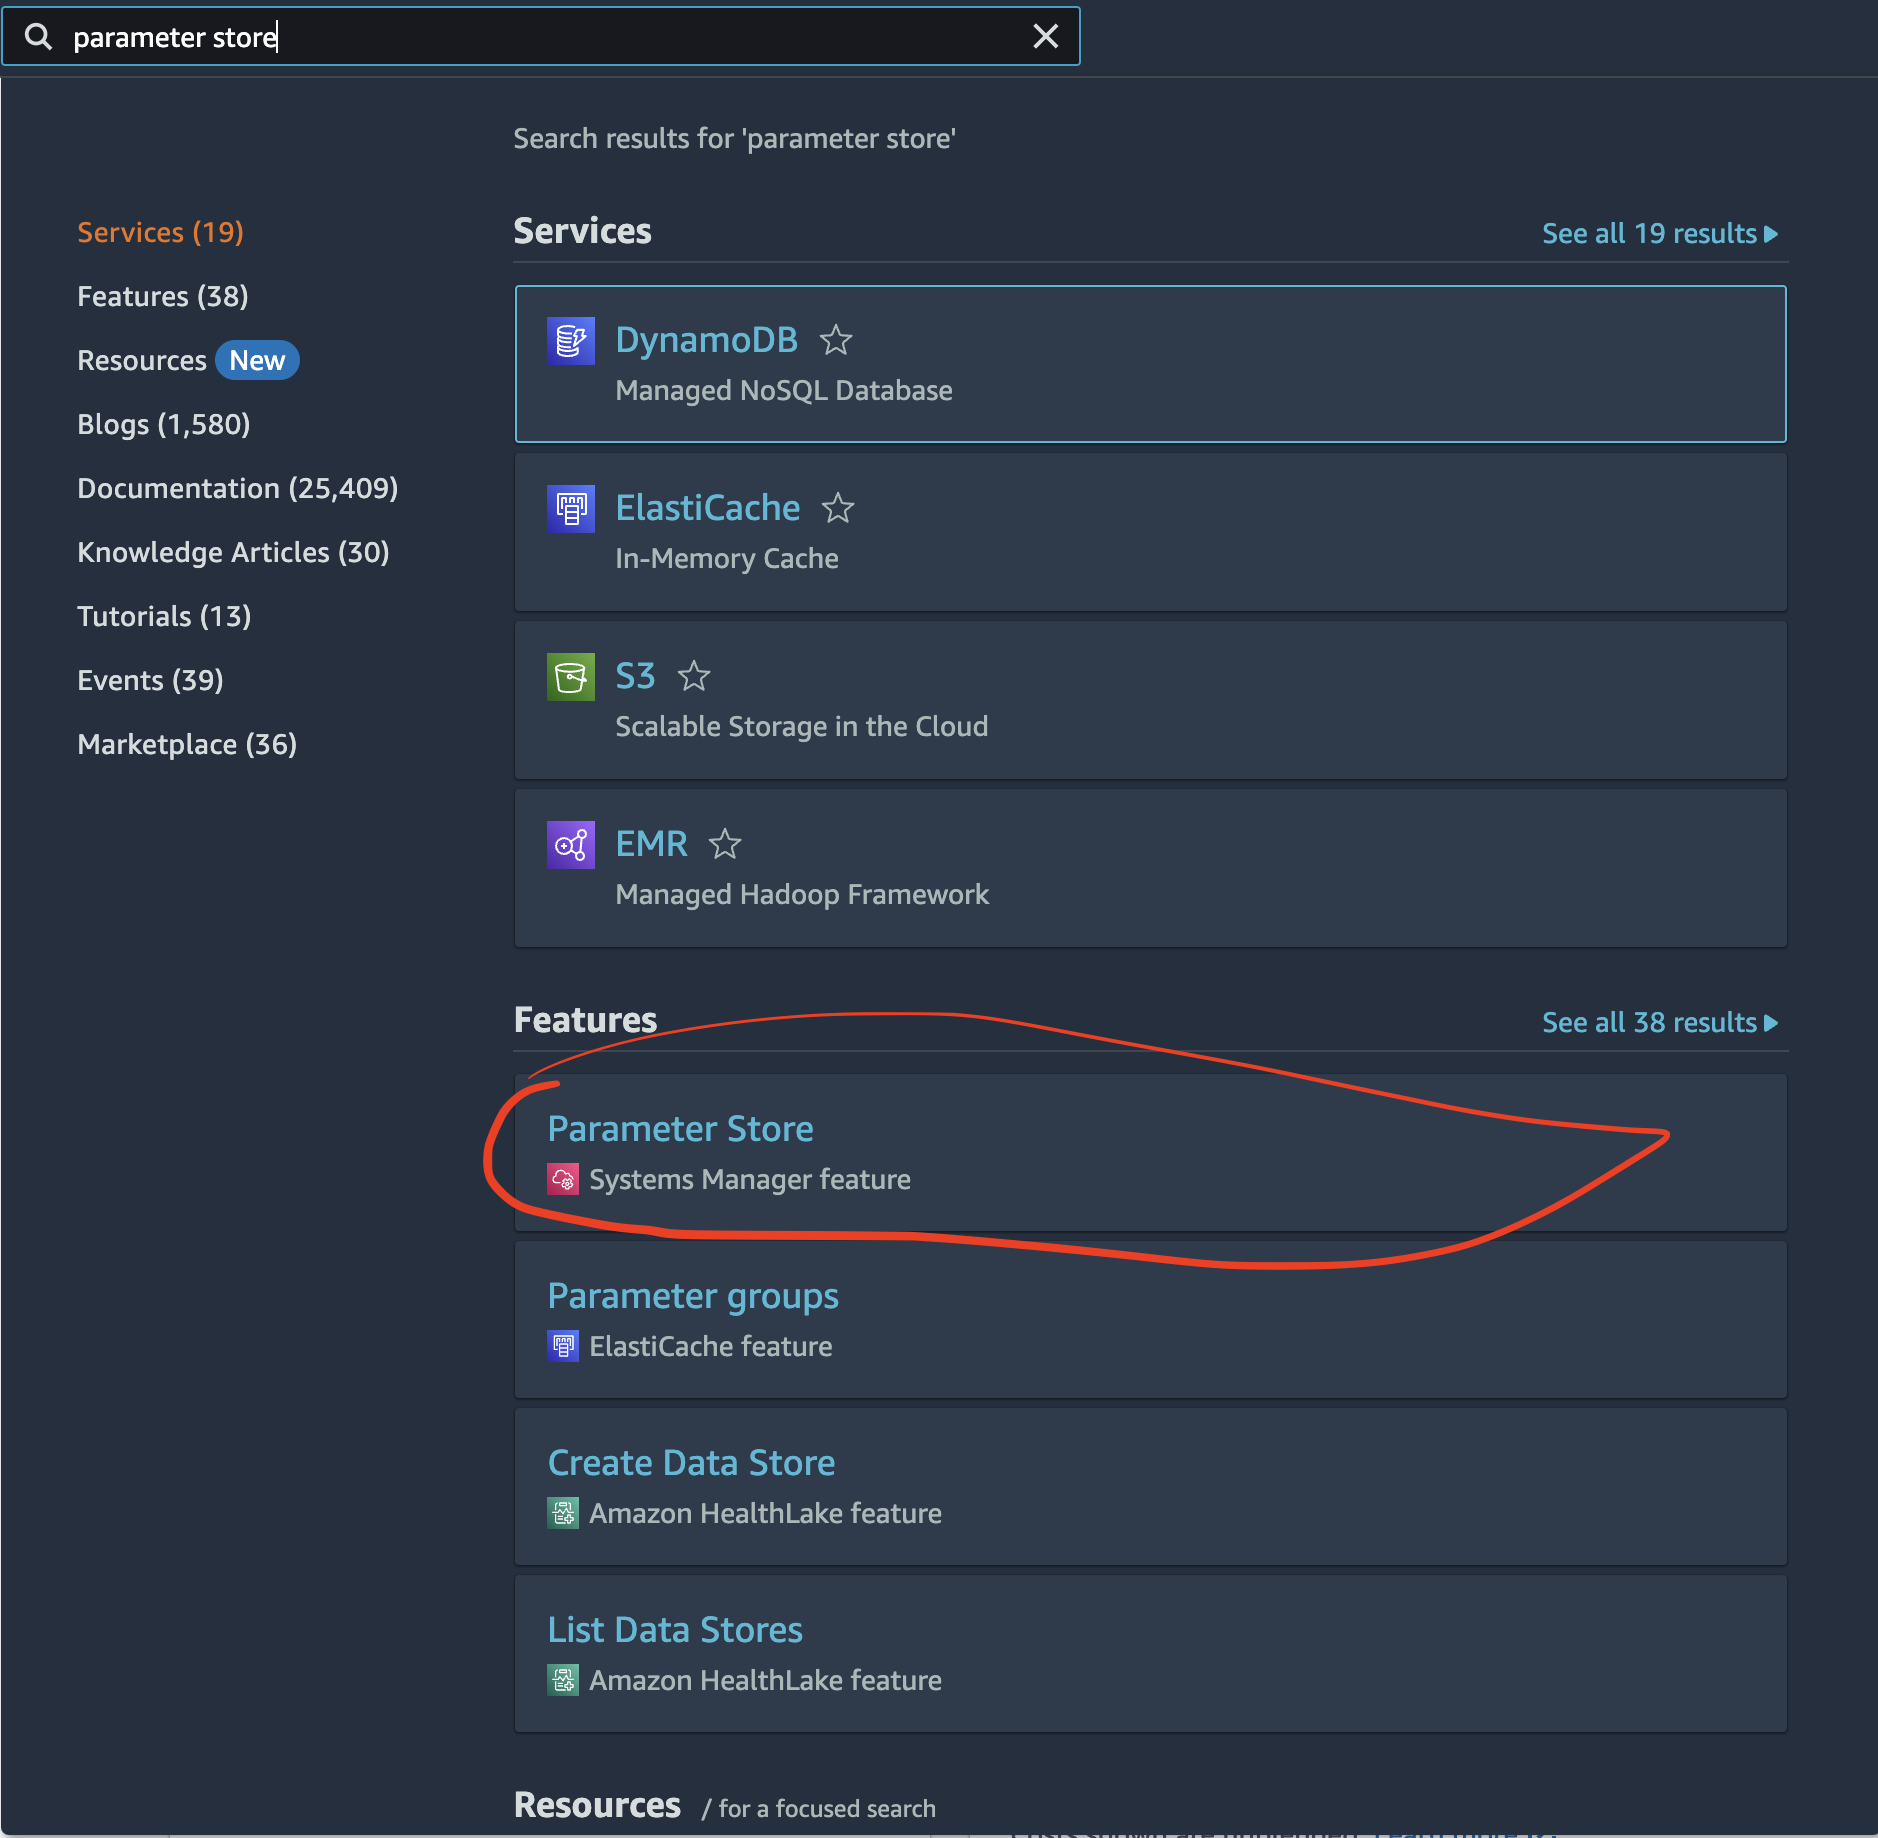Click the 'parameter store' search input
1878x1838 pixels.
tap(540, 37)
